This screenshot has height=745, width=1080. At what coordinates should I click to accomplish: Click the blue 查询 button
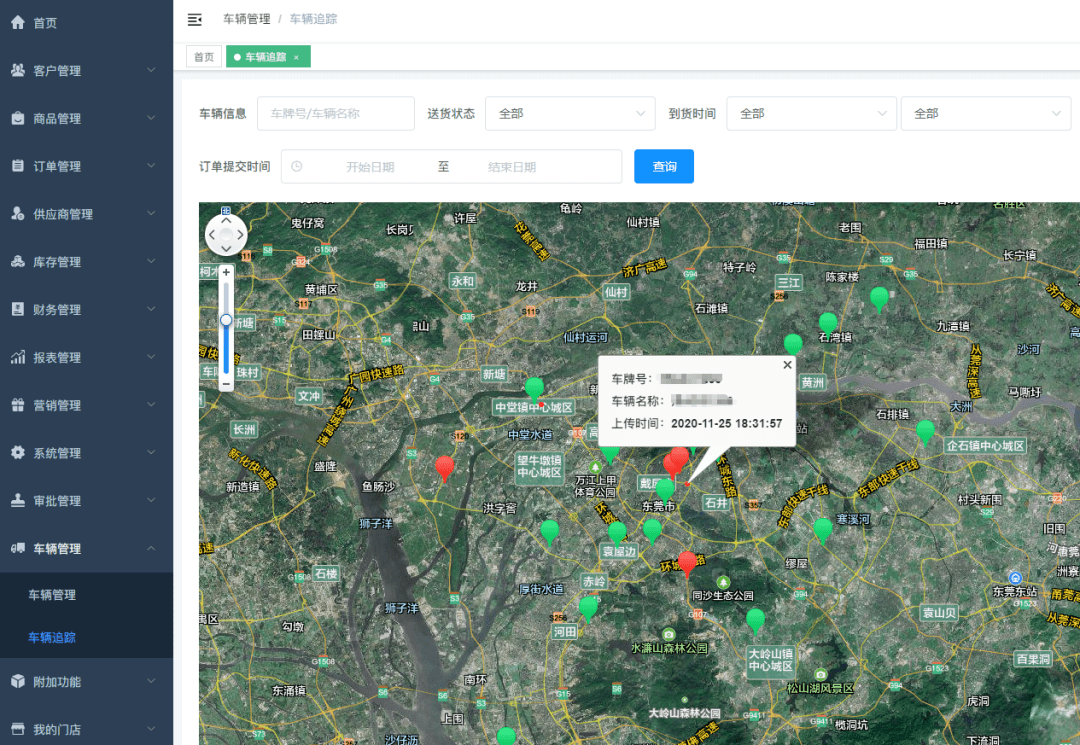[664, 167]
